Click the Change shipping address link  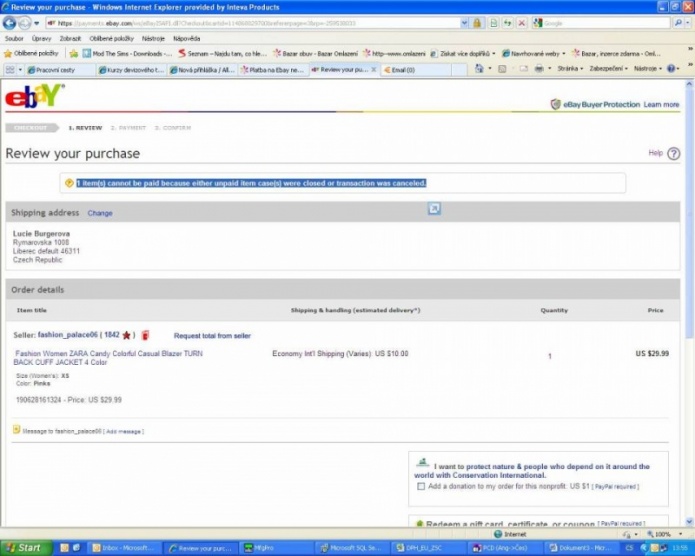(x=100, y=213)
